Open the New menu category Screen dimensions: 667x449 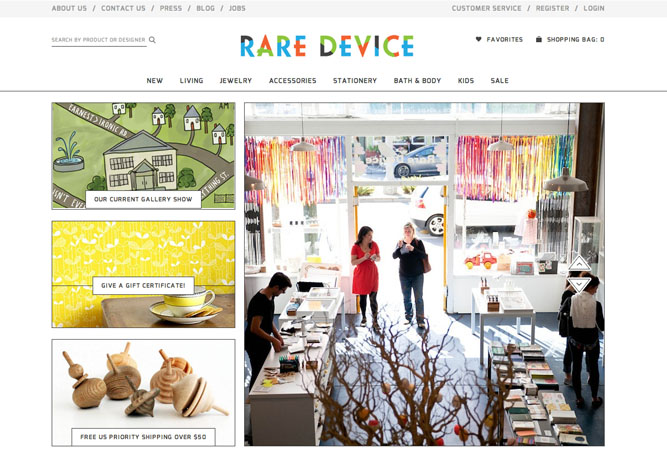coord(155,80)
